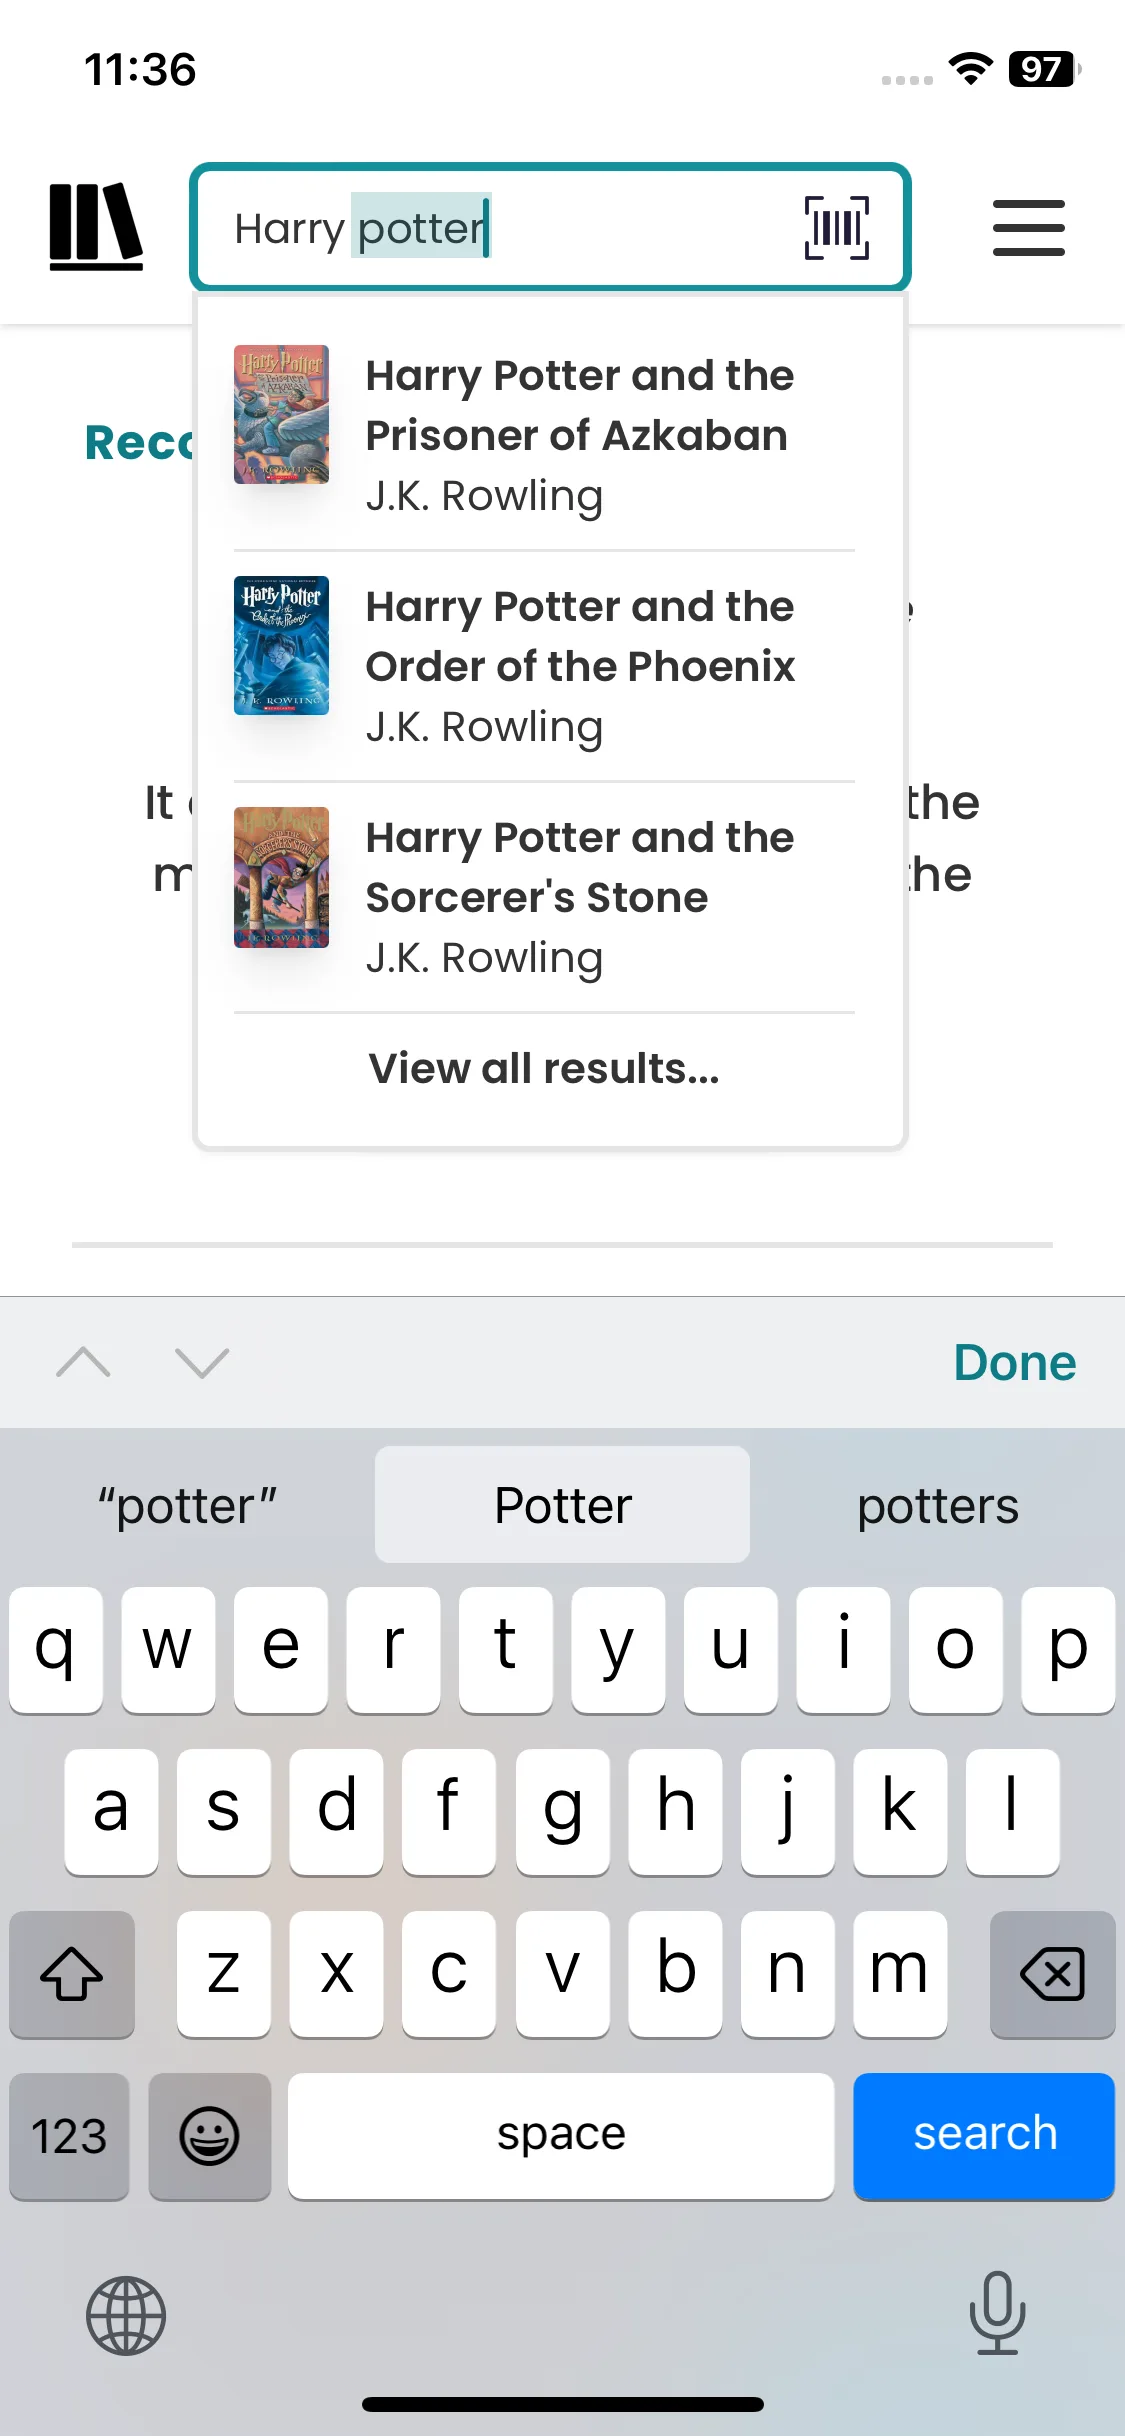Tap the bookshelf logo icon
Image resolution: width=1125 pixels, height=2436 pixels.
coord(96,227)
